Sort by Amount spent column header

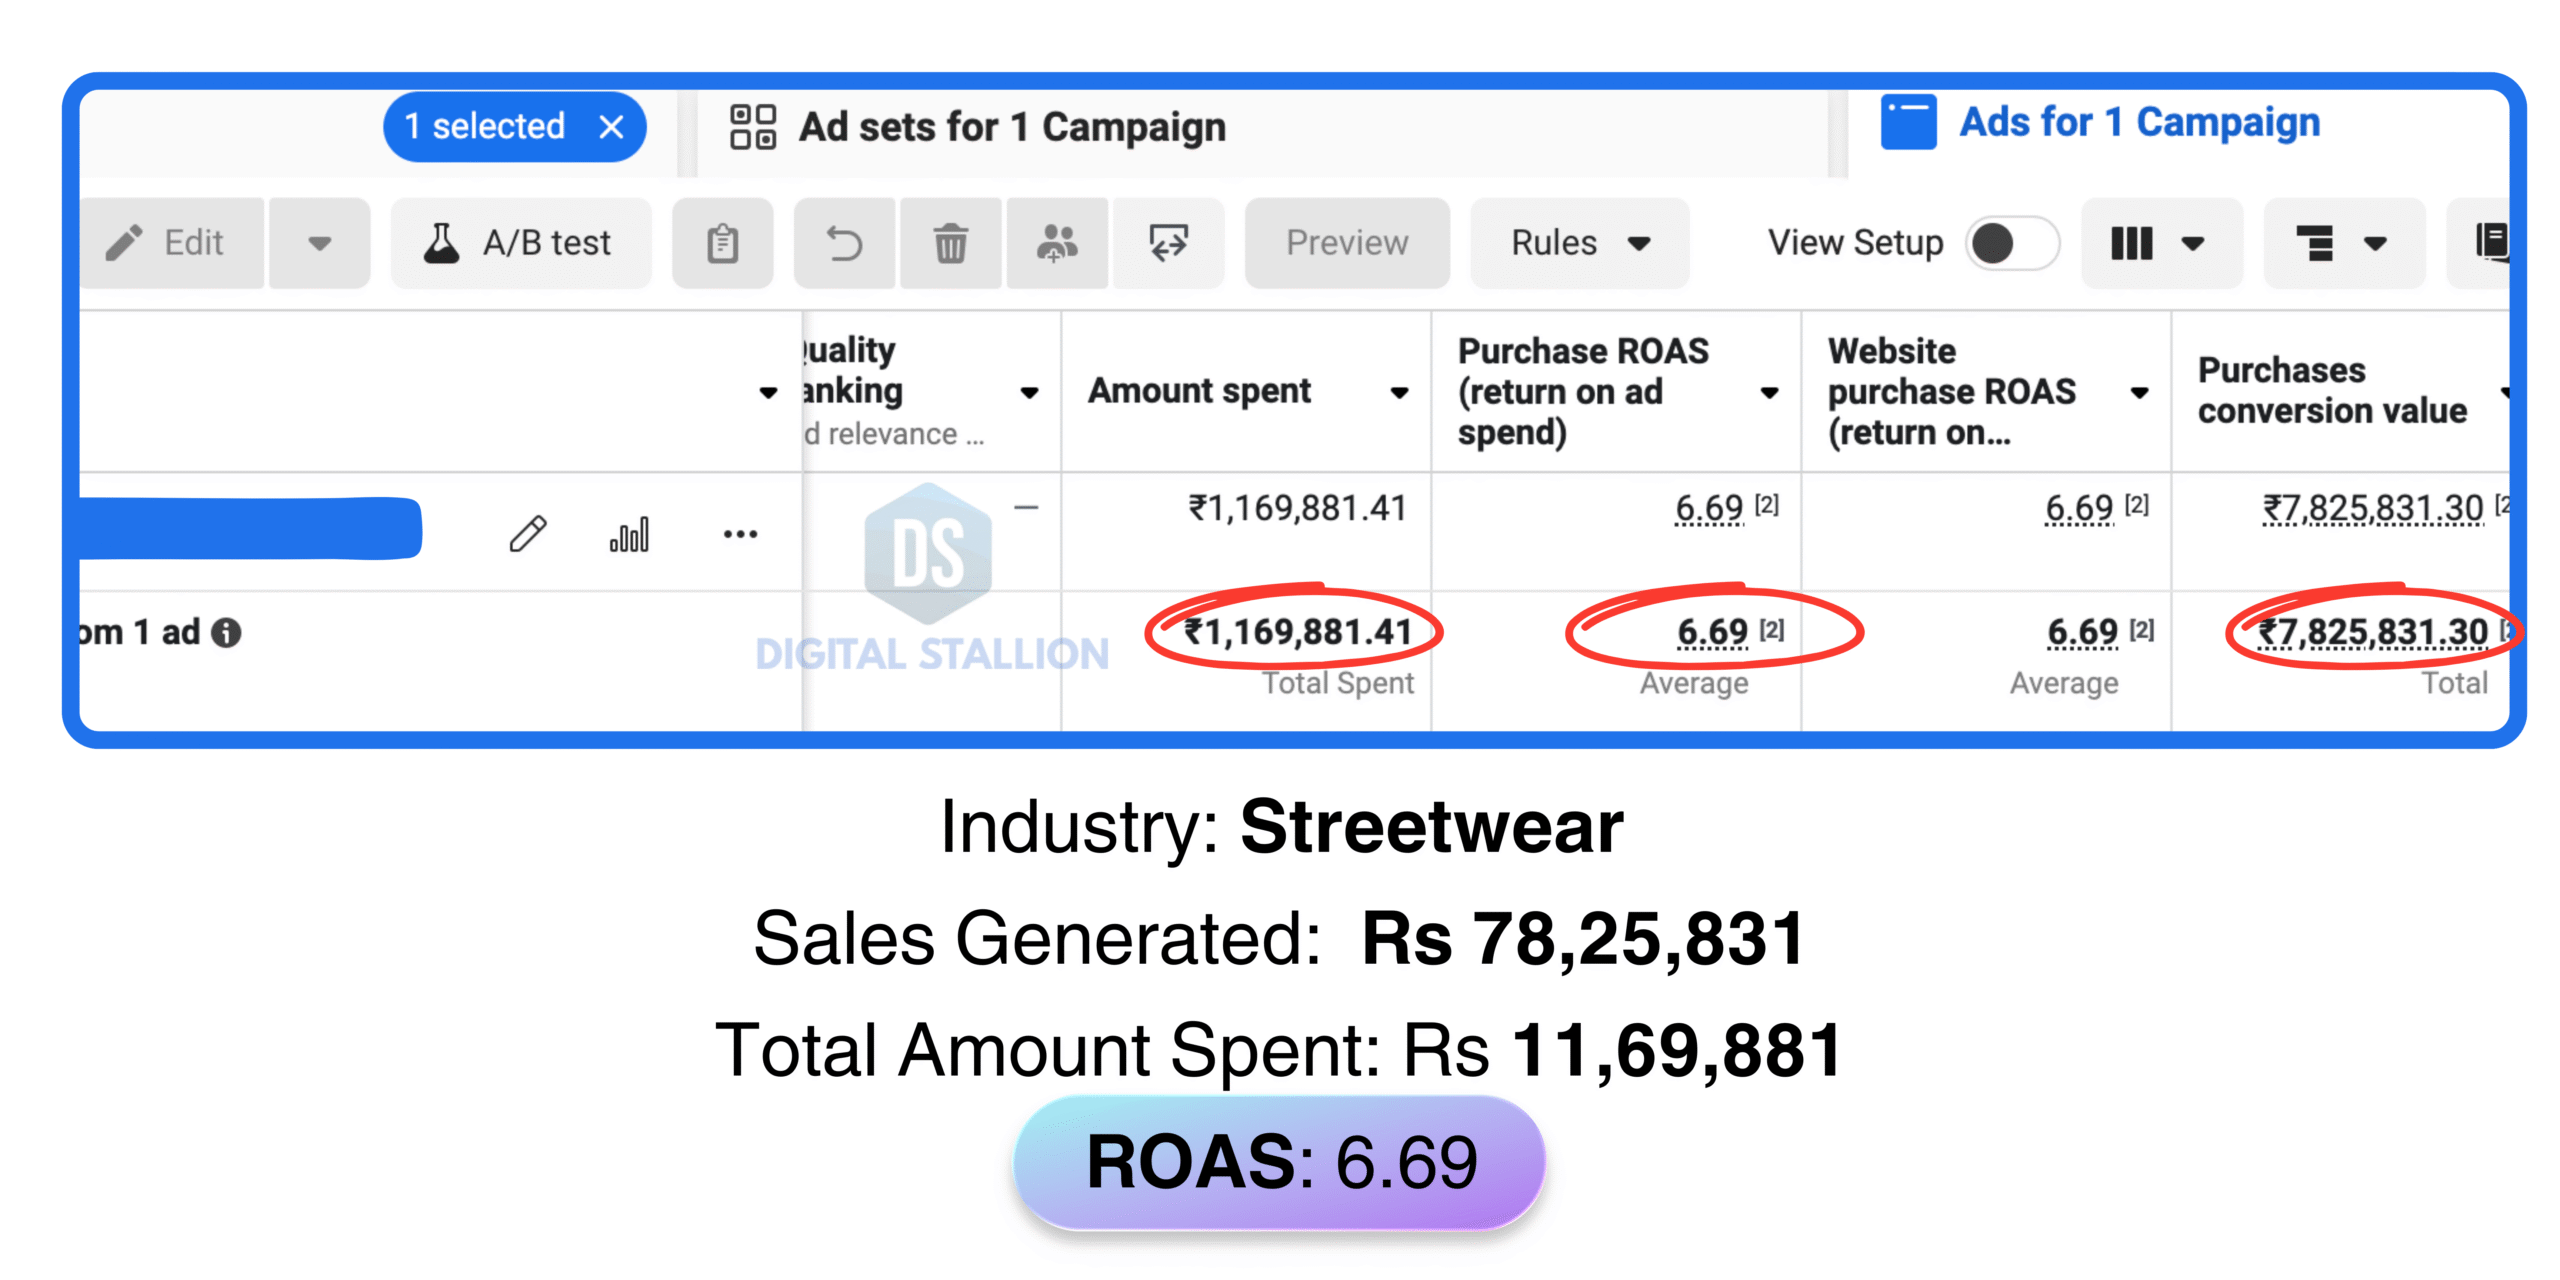(x=1199, y=391)
